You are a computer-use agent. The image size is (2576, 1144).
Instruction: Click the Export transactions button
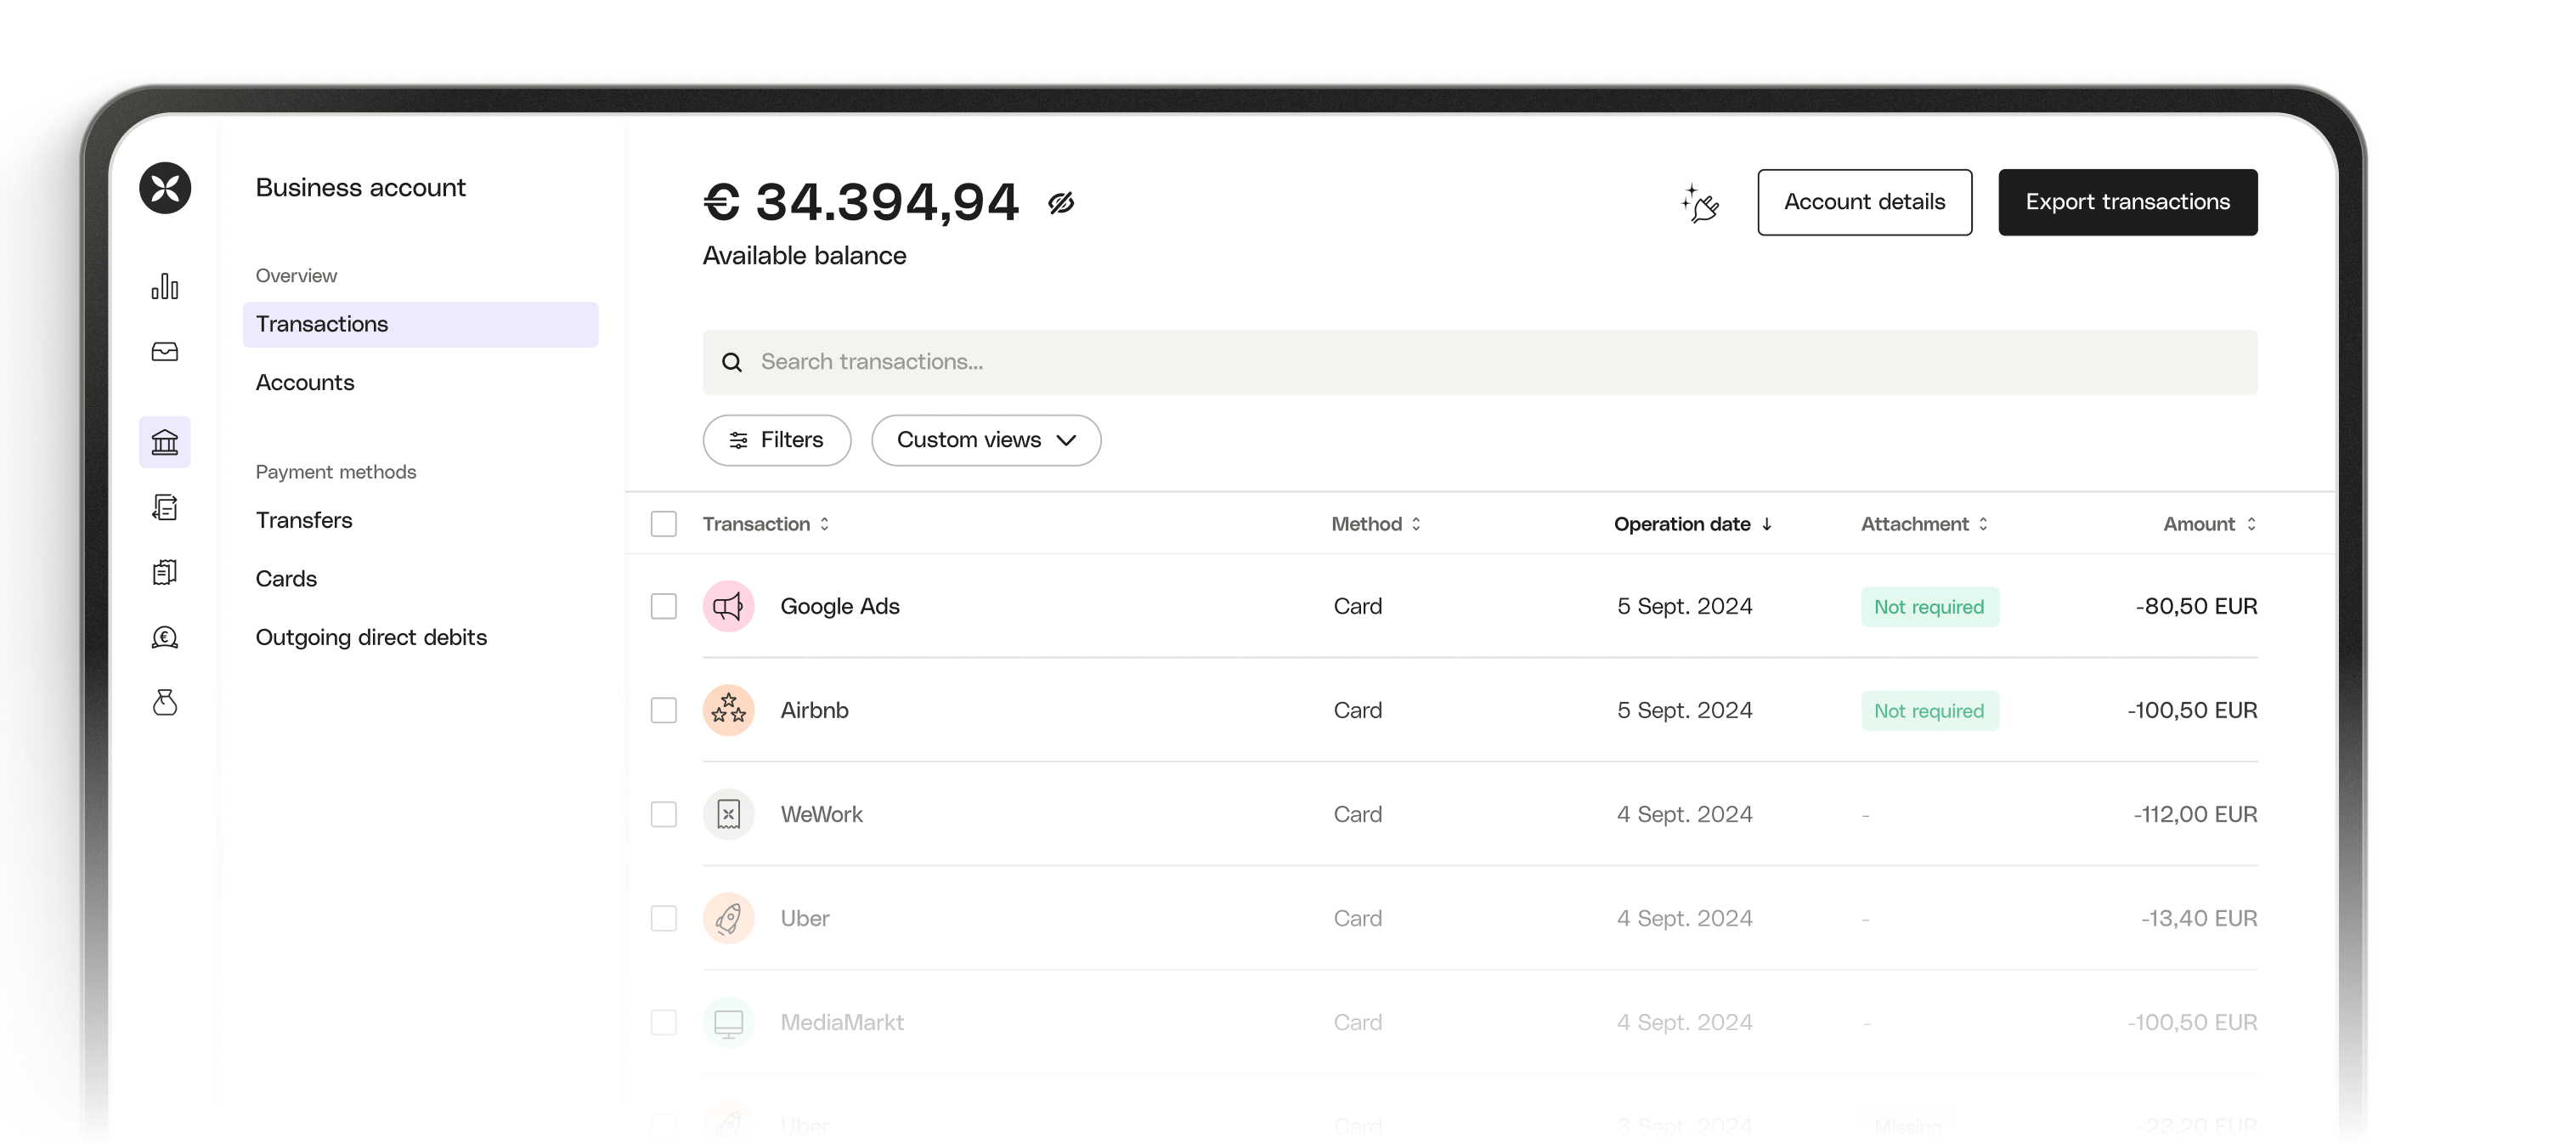coord(2129,201)
